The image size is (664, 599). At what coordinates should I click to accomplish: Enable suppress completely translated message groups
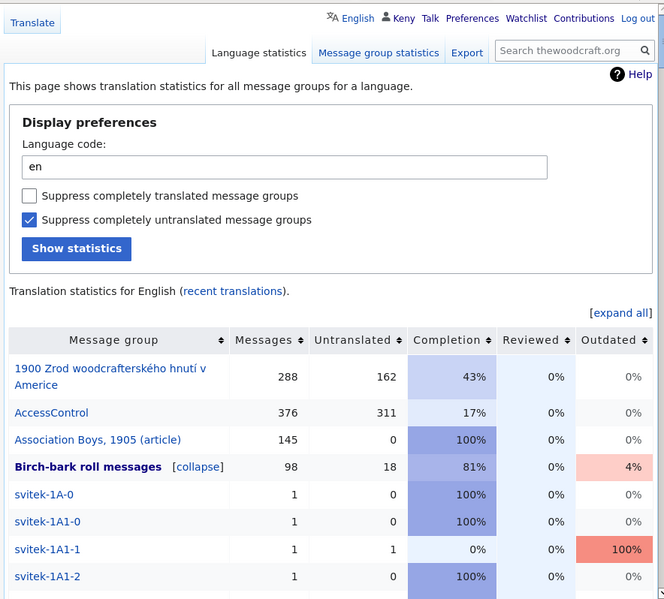29,196
